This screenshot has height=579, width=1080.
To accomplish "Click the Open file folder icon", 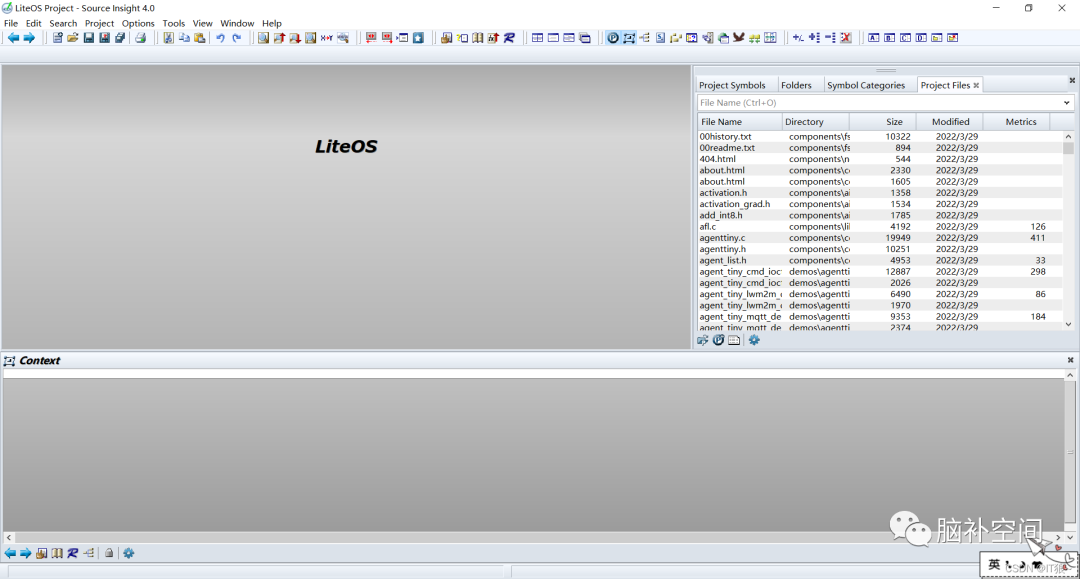I will coord(73,38).
